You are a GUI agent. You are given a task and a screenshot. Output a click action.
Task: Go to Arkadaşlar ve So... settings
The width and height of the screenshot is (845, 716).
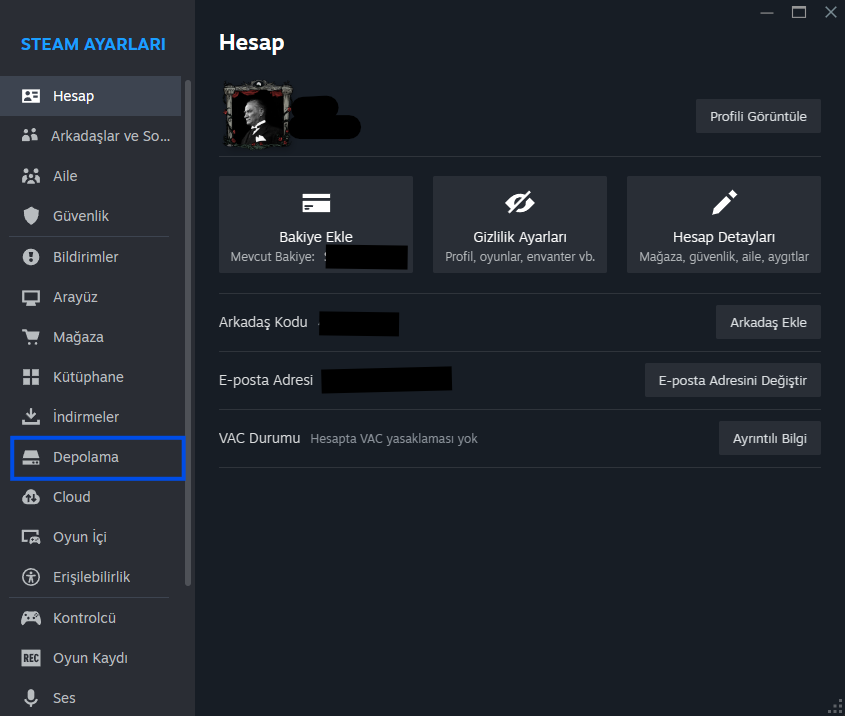(x=91, y=136)
